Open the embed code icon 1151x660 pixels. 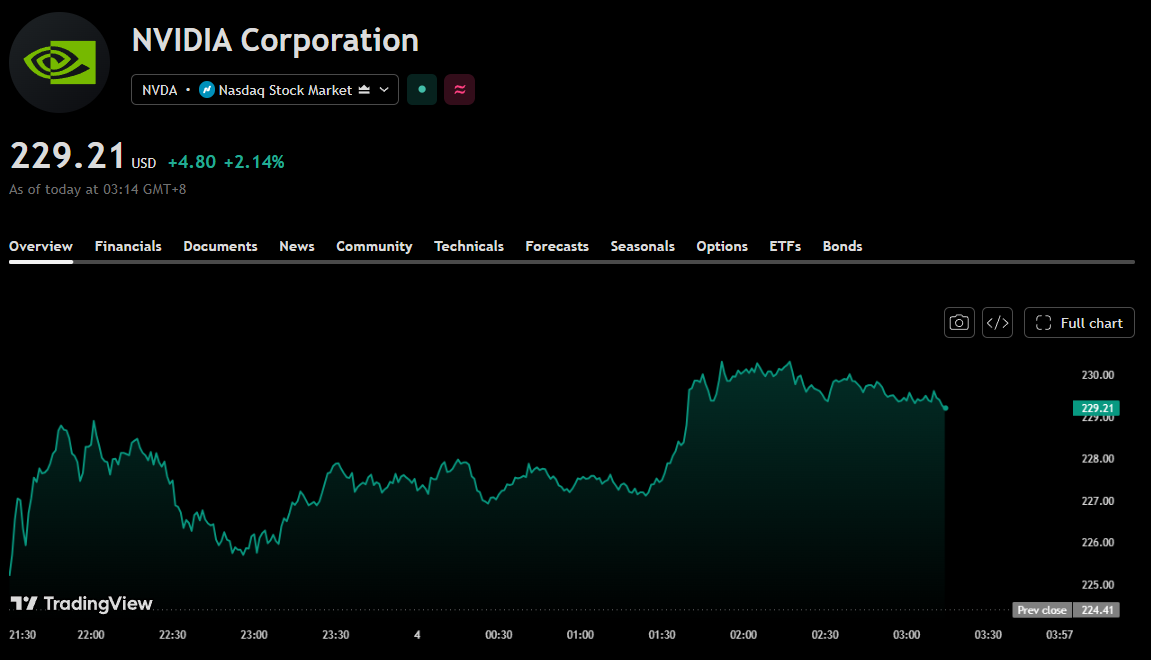[x=998, y=323]
